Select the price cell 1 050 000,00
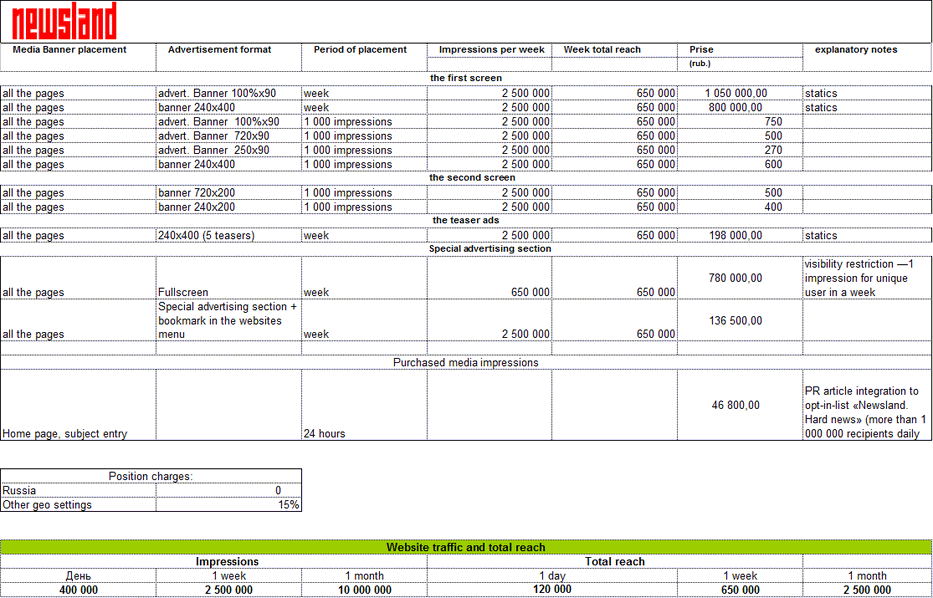This screenshot has height=598, width=933. click(736, 93)
